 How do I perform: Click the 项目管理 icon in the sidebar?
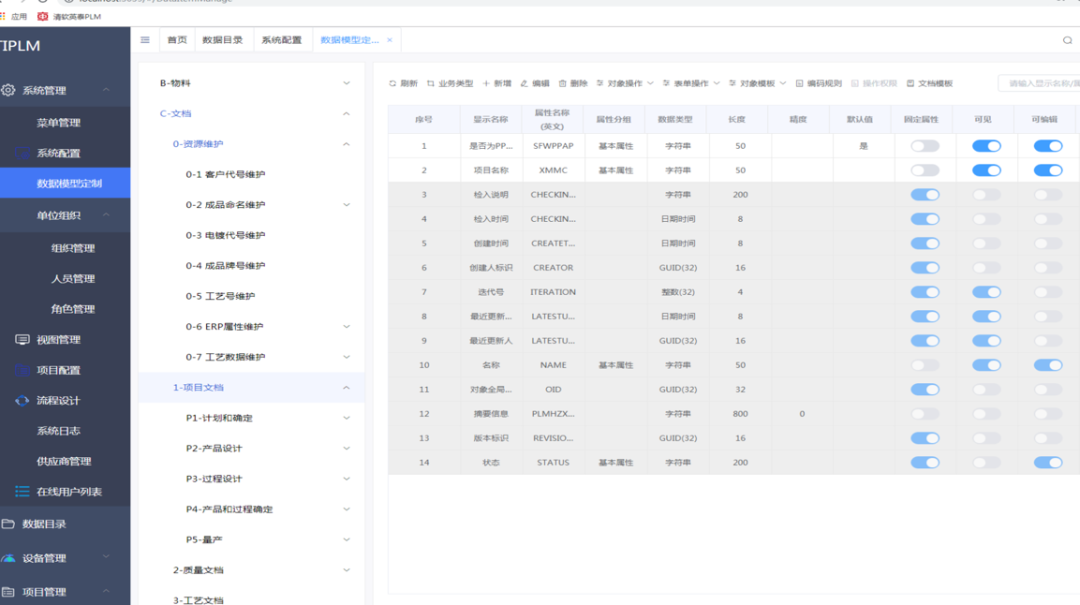coord(8,592)
